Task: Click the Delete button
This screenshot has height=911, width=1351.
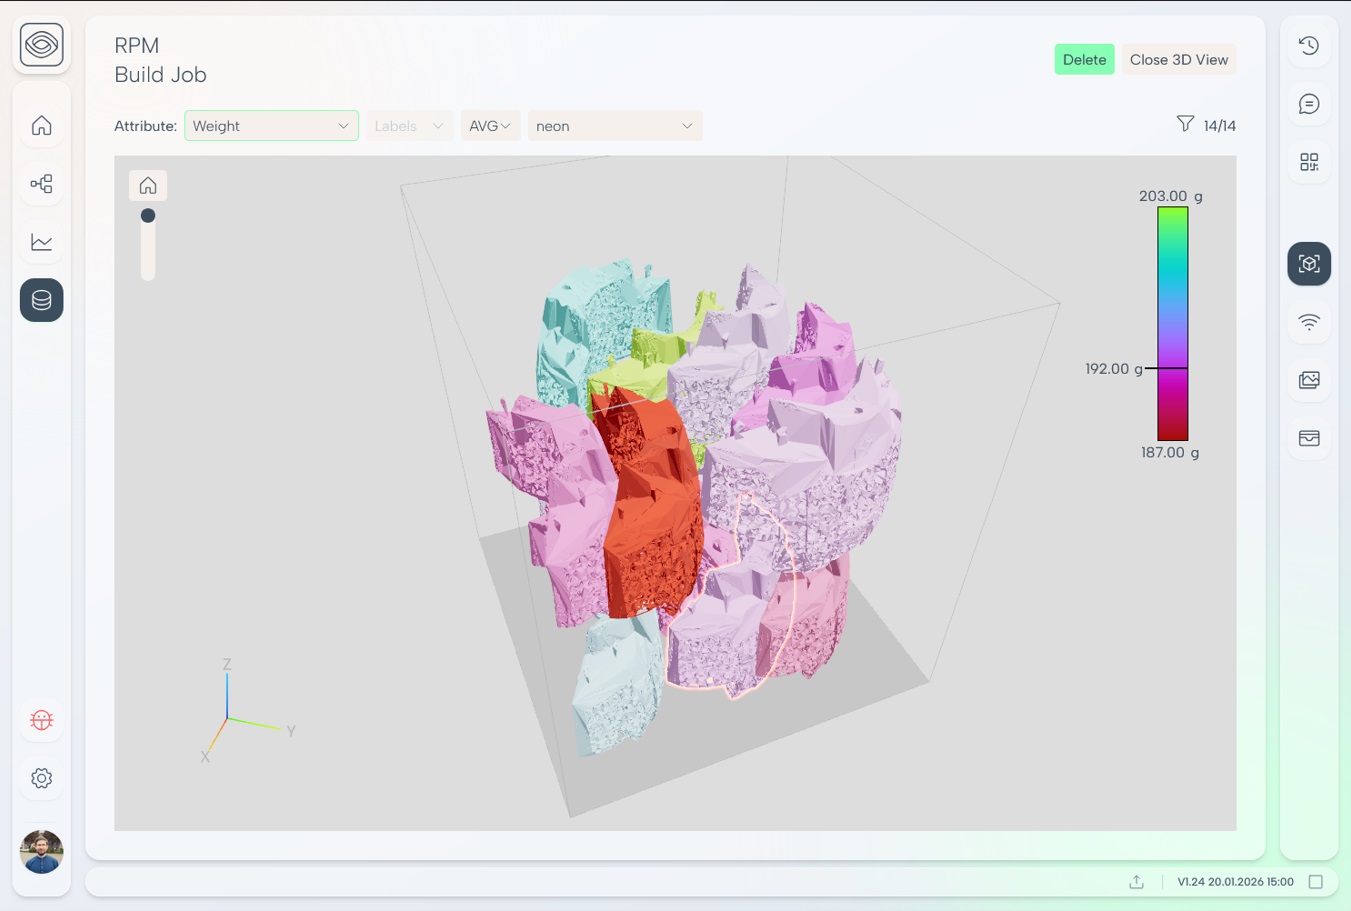Action: [x=1084, y=60]
